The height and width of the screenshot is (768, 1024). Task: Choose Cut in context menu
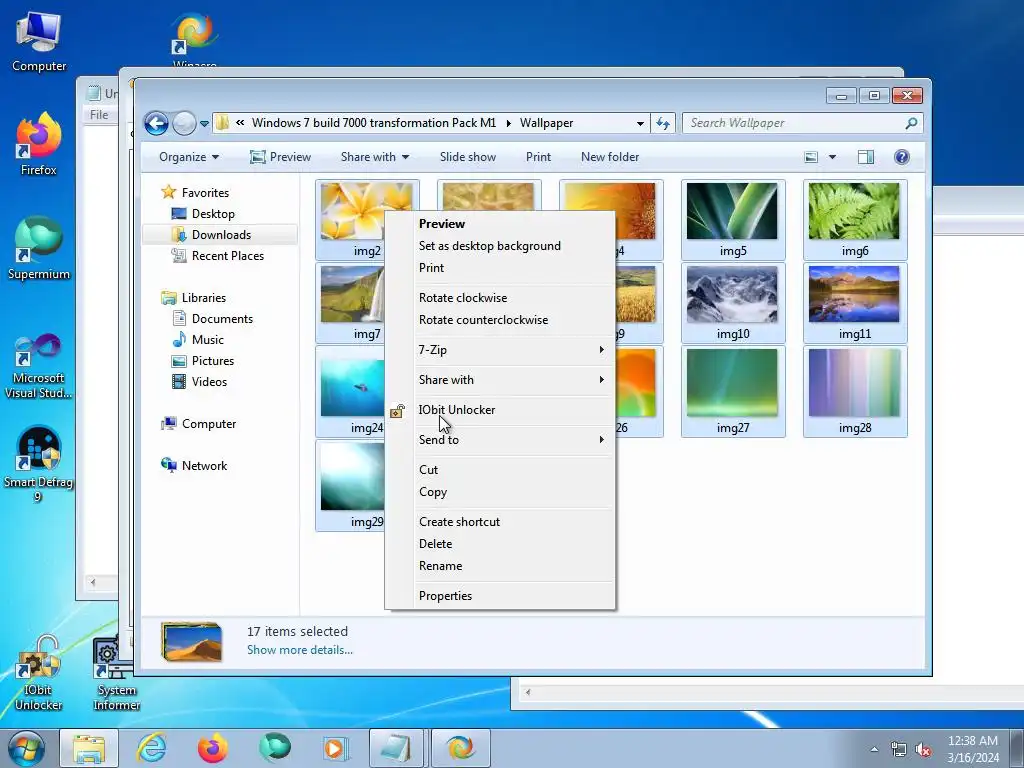(500, 470)
